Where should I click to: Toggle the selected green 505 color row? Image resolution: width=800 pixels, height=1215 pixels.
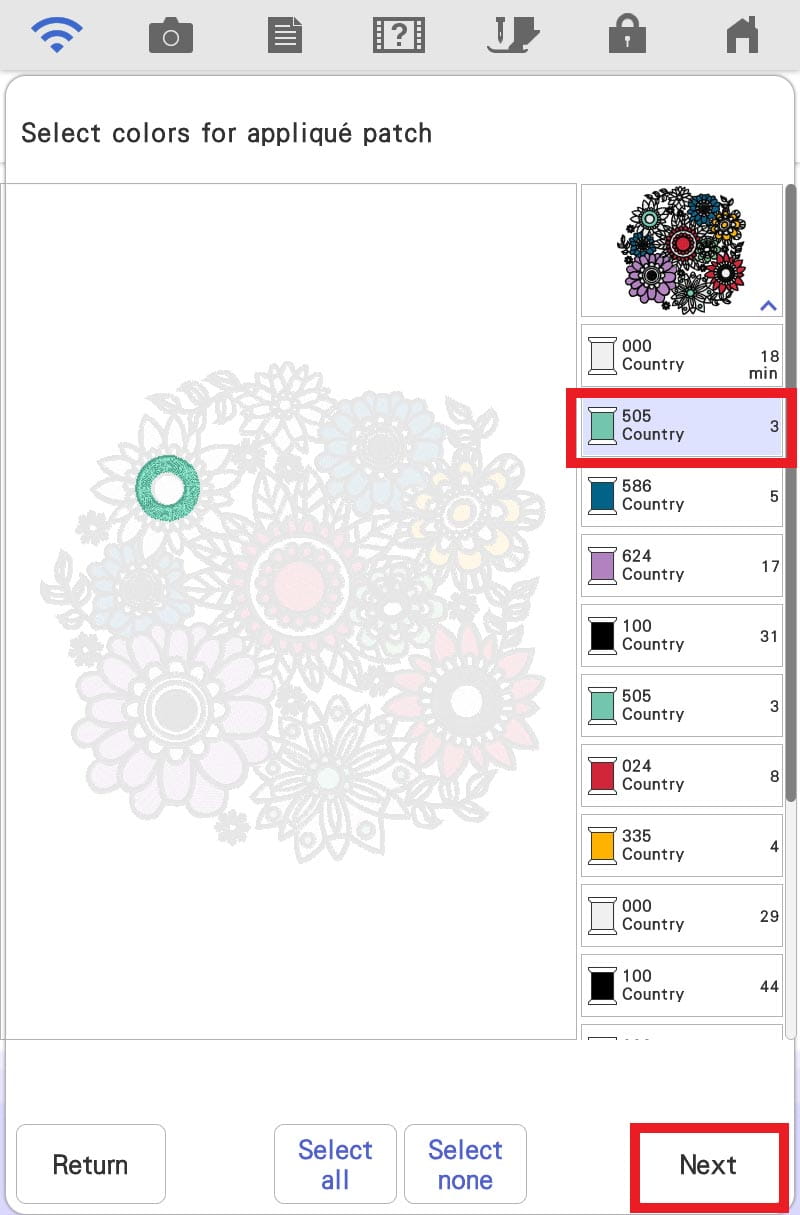coord(682,425)
